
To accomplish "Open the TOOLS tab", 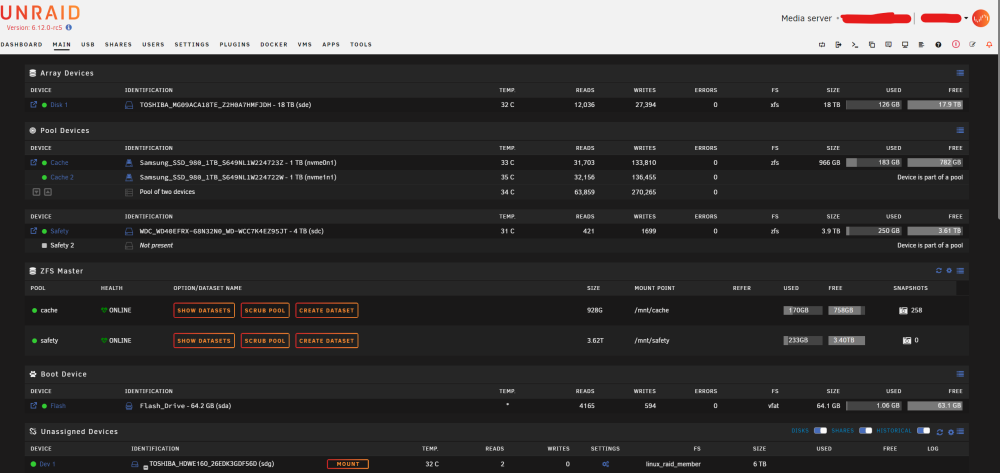I will tap(361, 45).
